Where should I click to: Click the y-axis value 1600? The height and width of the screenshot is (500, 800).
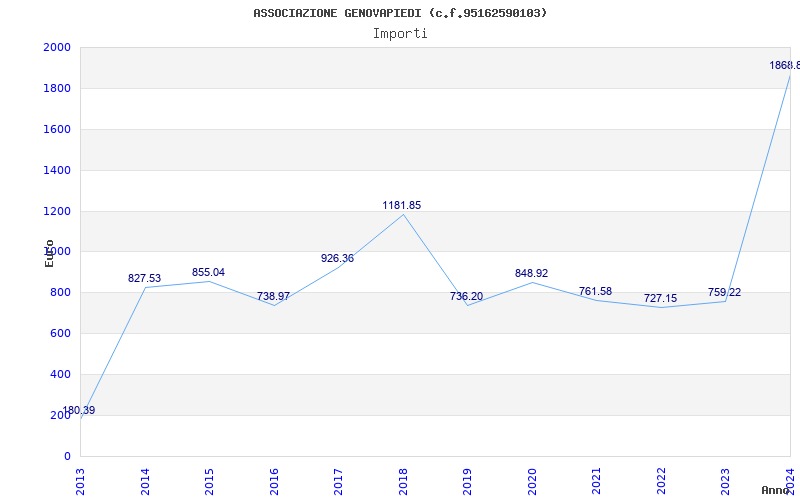(x=57, y=129)
